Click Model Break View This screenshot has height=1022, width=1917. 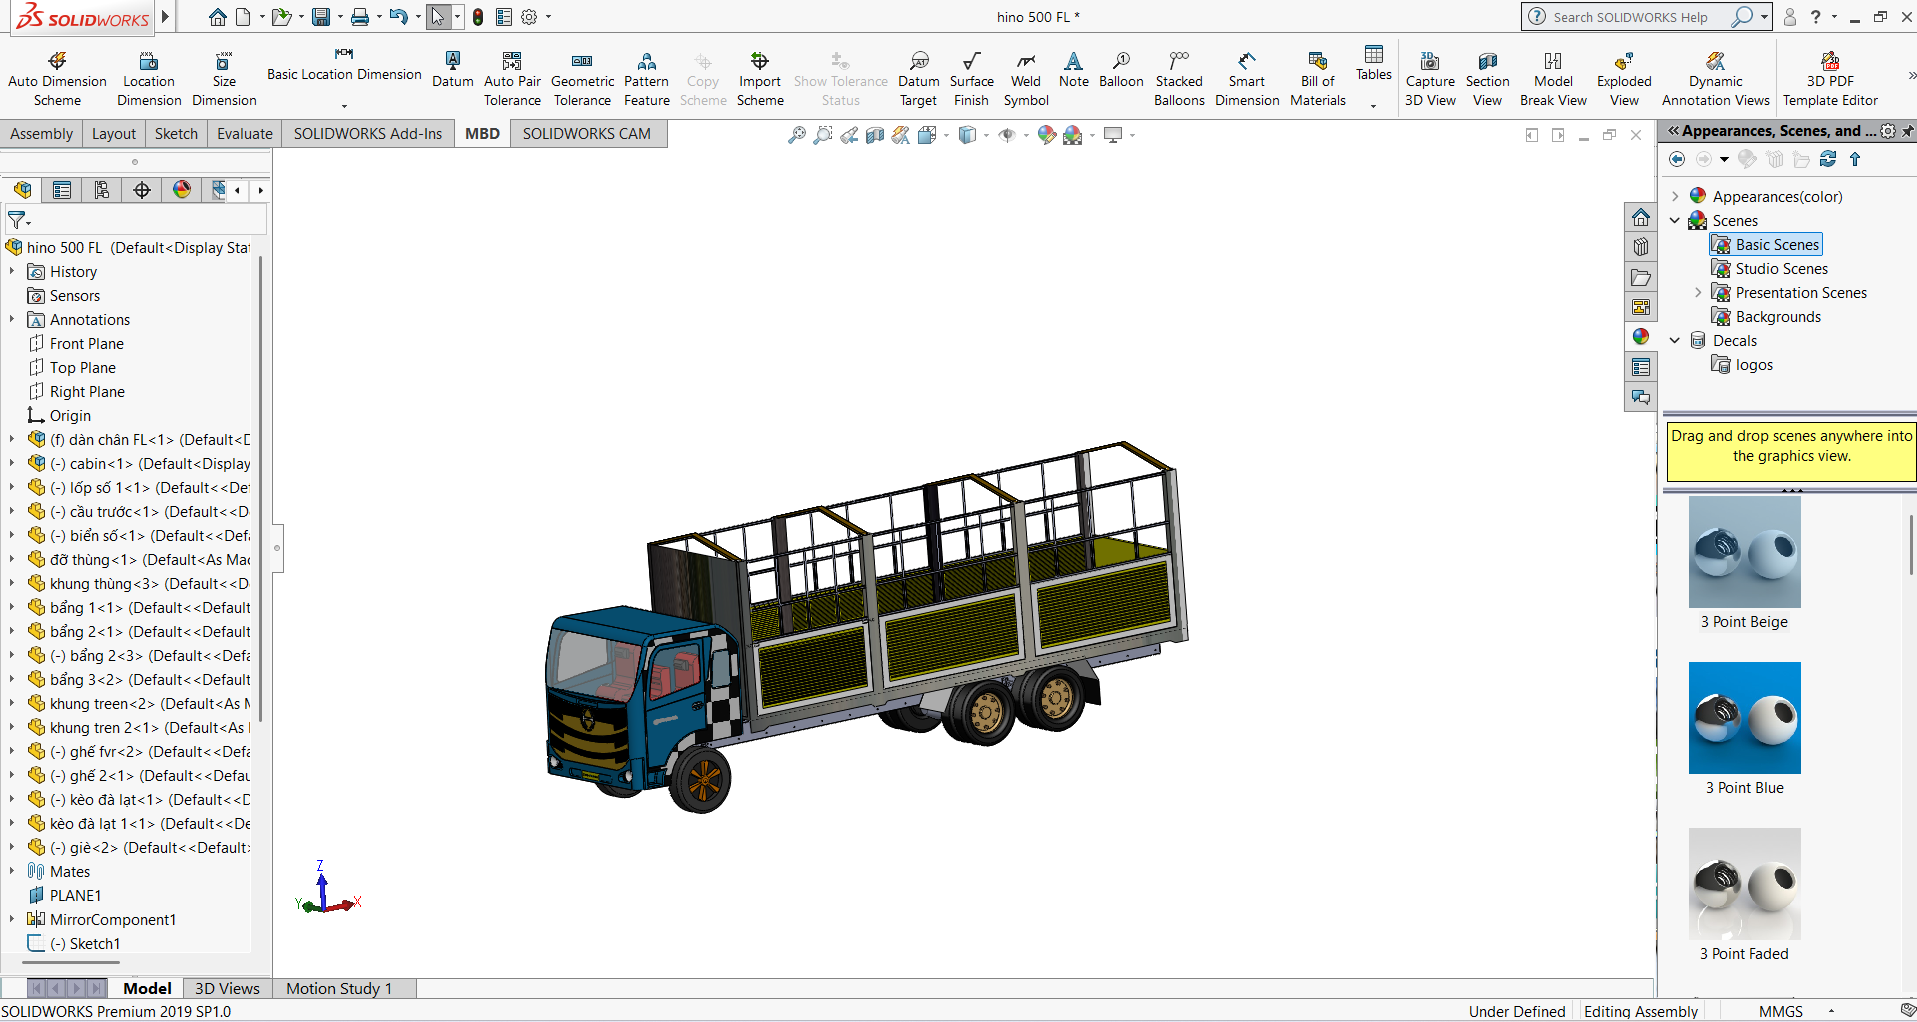pyautogui.click(x=1553, y=78)
